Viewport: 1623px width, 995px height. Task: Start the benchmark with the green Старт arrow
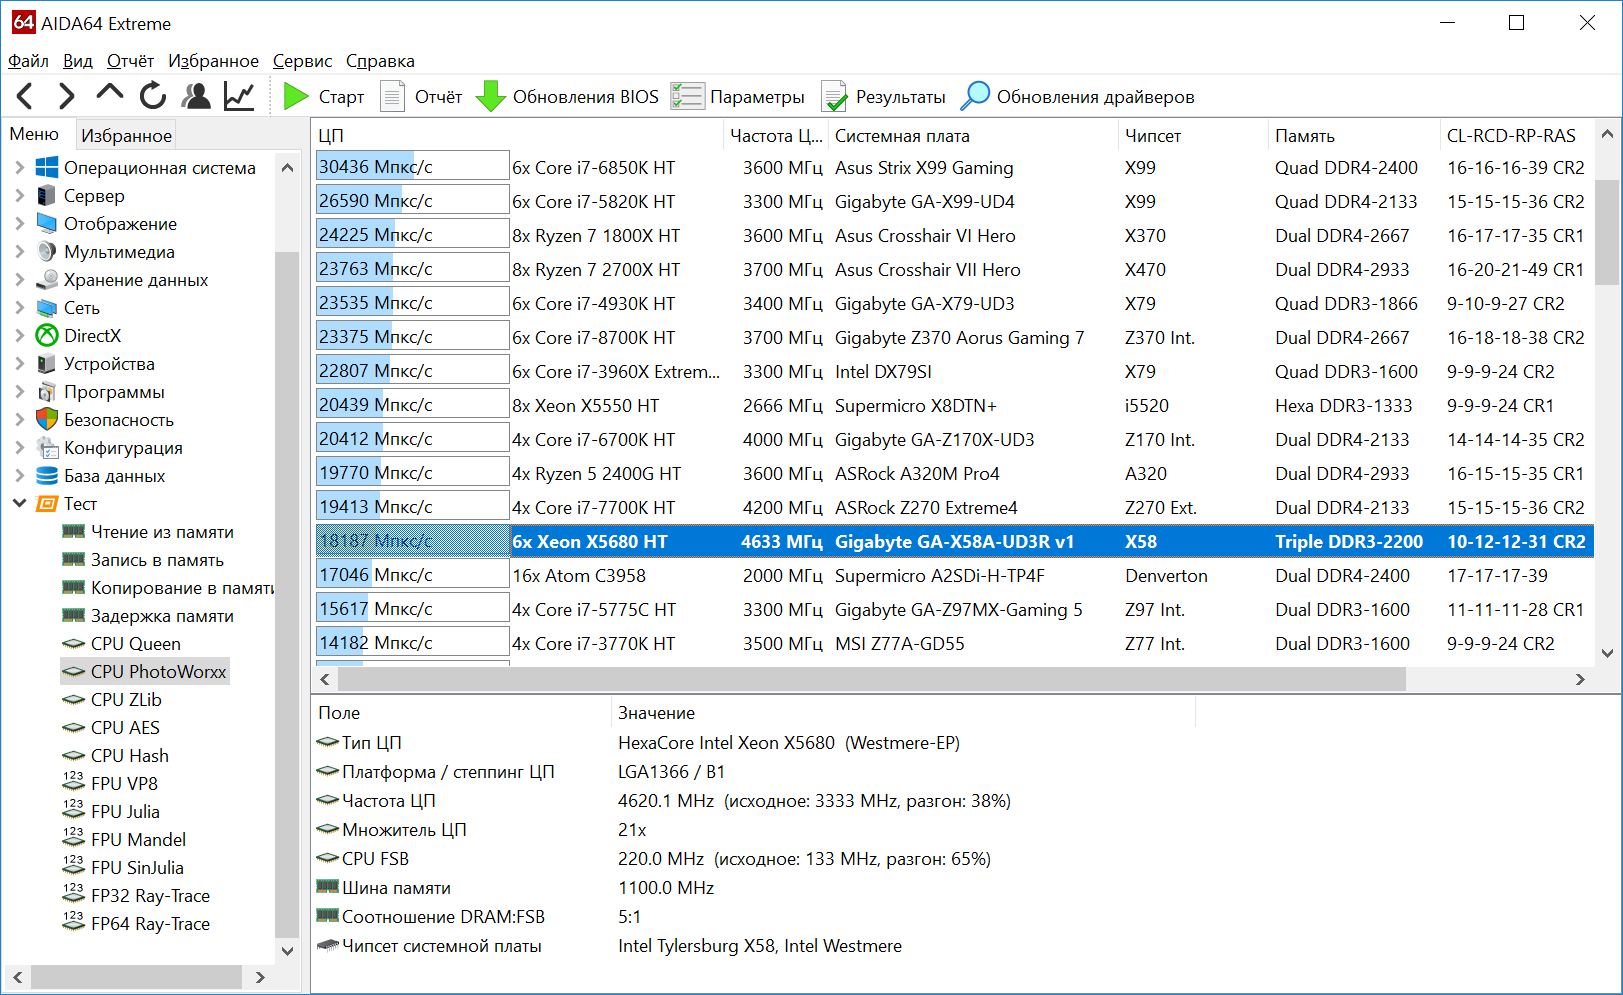296,96
